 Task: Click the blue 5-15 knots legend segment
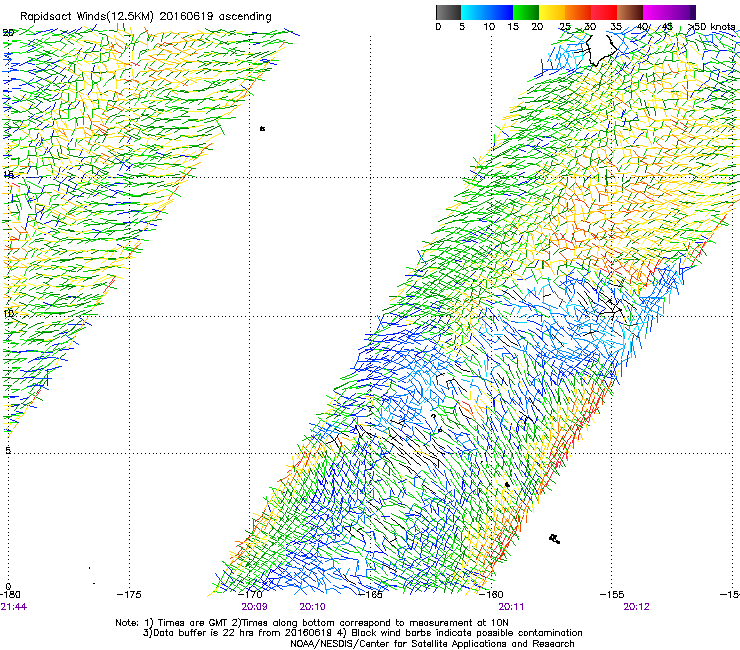(x=487, y=12)
